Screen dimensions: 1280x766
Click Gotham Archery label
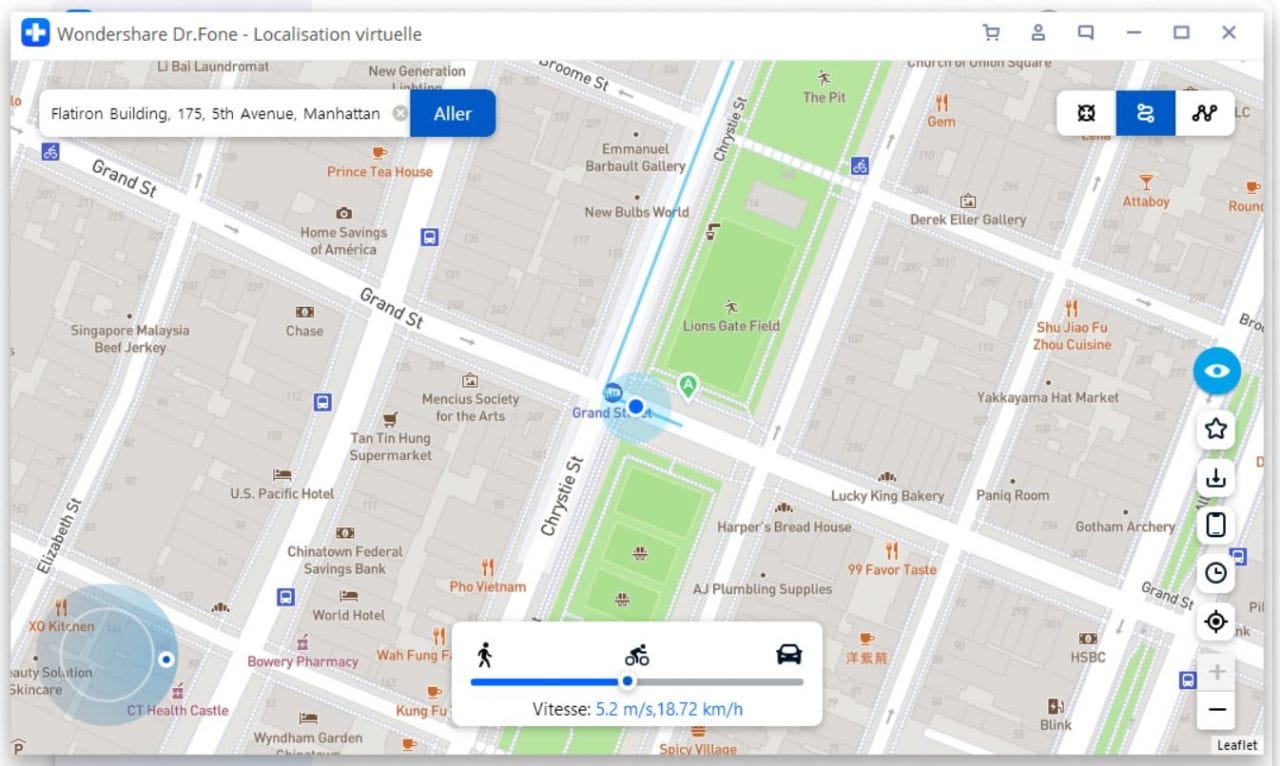1125,526
